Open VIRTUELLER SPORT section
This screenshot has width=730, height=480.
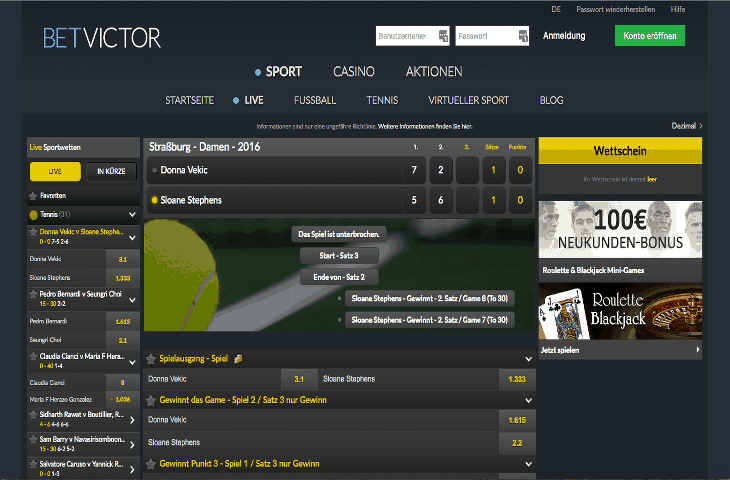[468, 101]
